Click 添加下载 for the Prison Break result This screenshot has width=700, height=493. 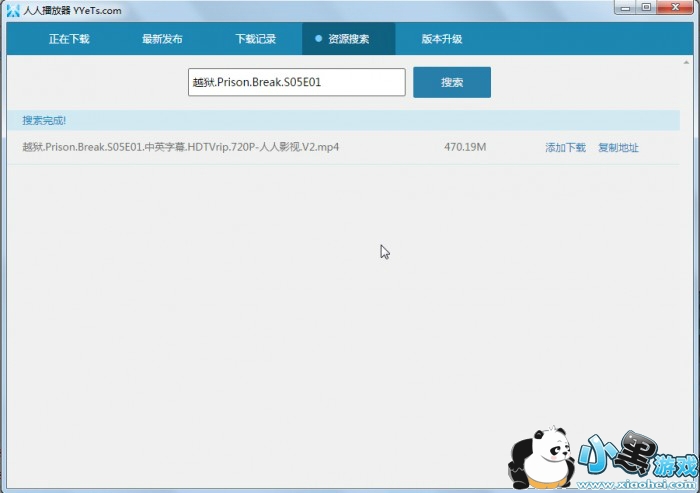click(x=565, y=147)
